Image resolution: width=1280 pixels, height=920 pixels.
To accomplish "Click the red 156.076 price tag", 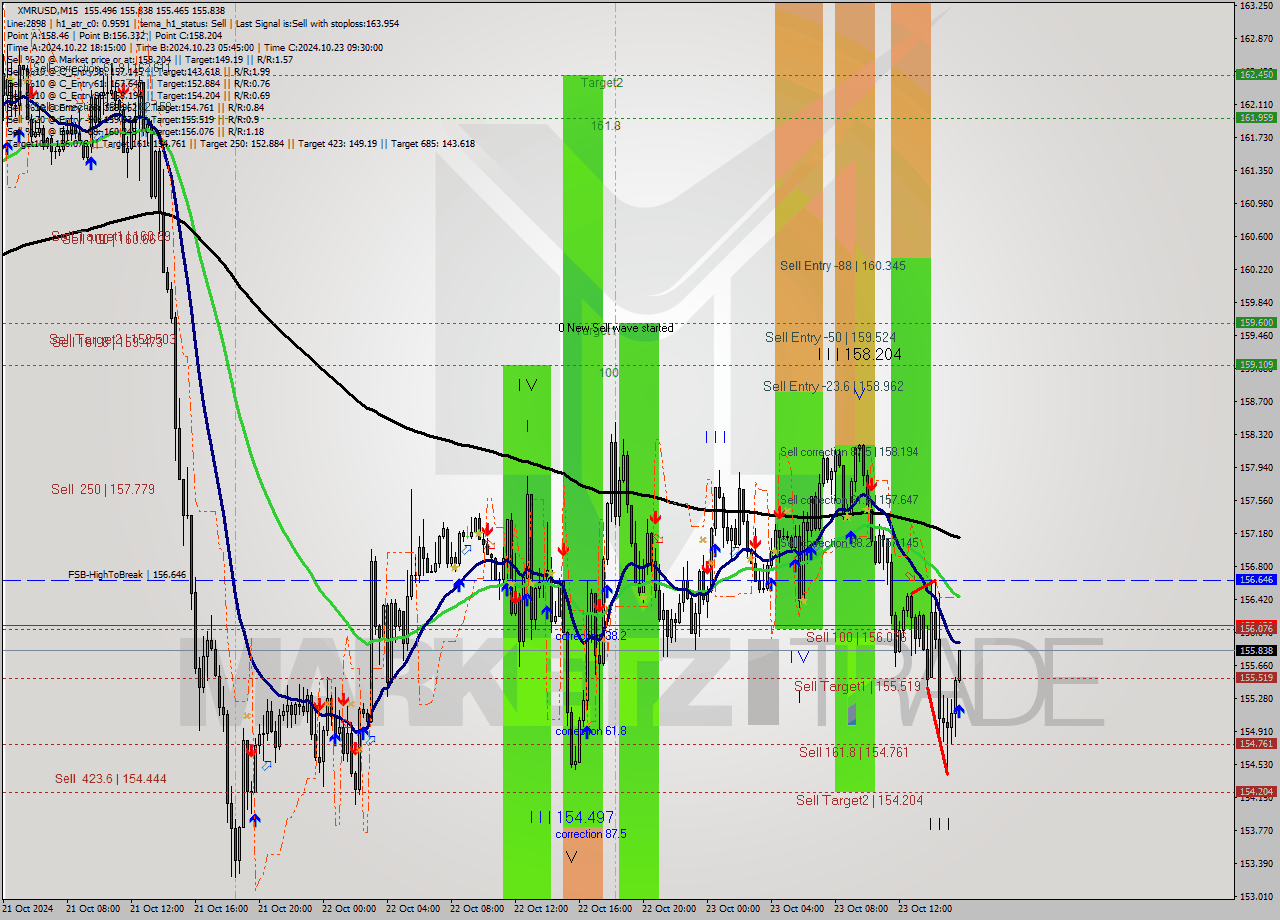I will pos(1255,628).
